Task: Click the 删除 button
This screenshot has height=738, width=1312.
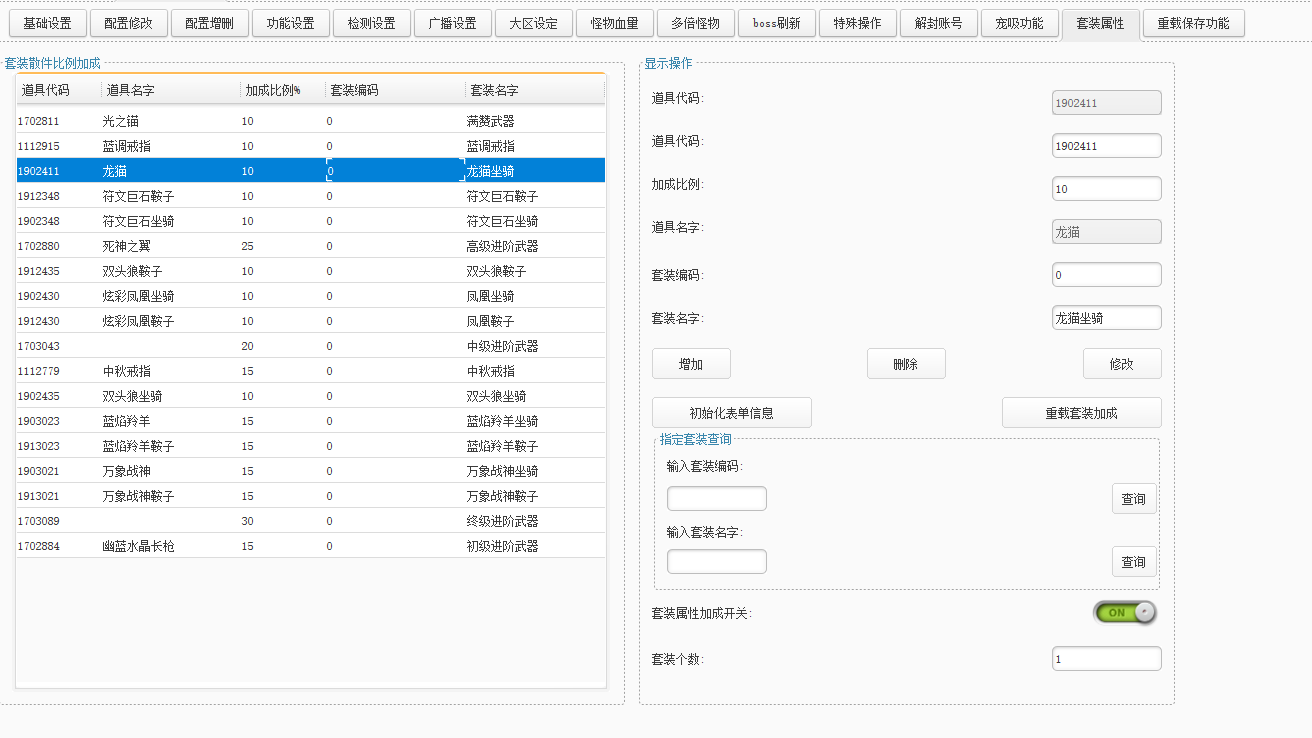Action: pyautogui.click(x=906, y=364)
